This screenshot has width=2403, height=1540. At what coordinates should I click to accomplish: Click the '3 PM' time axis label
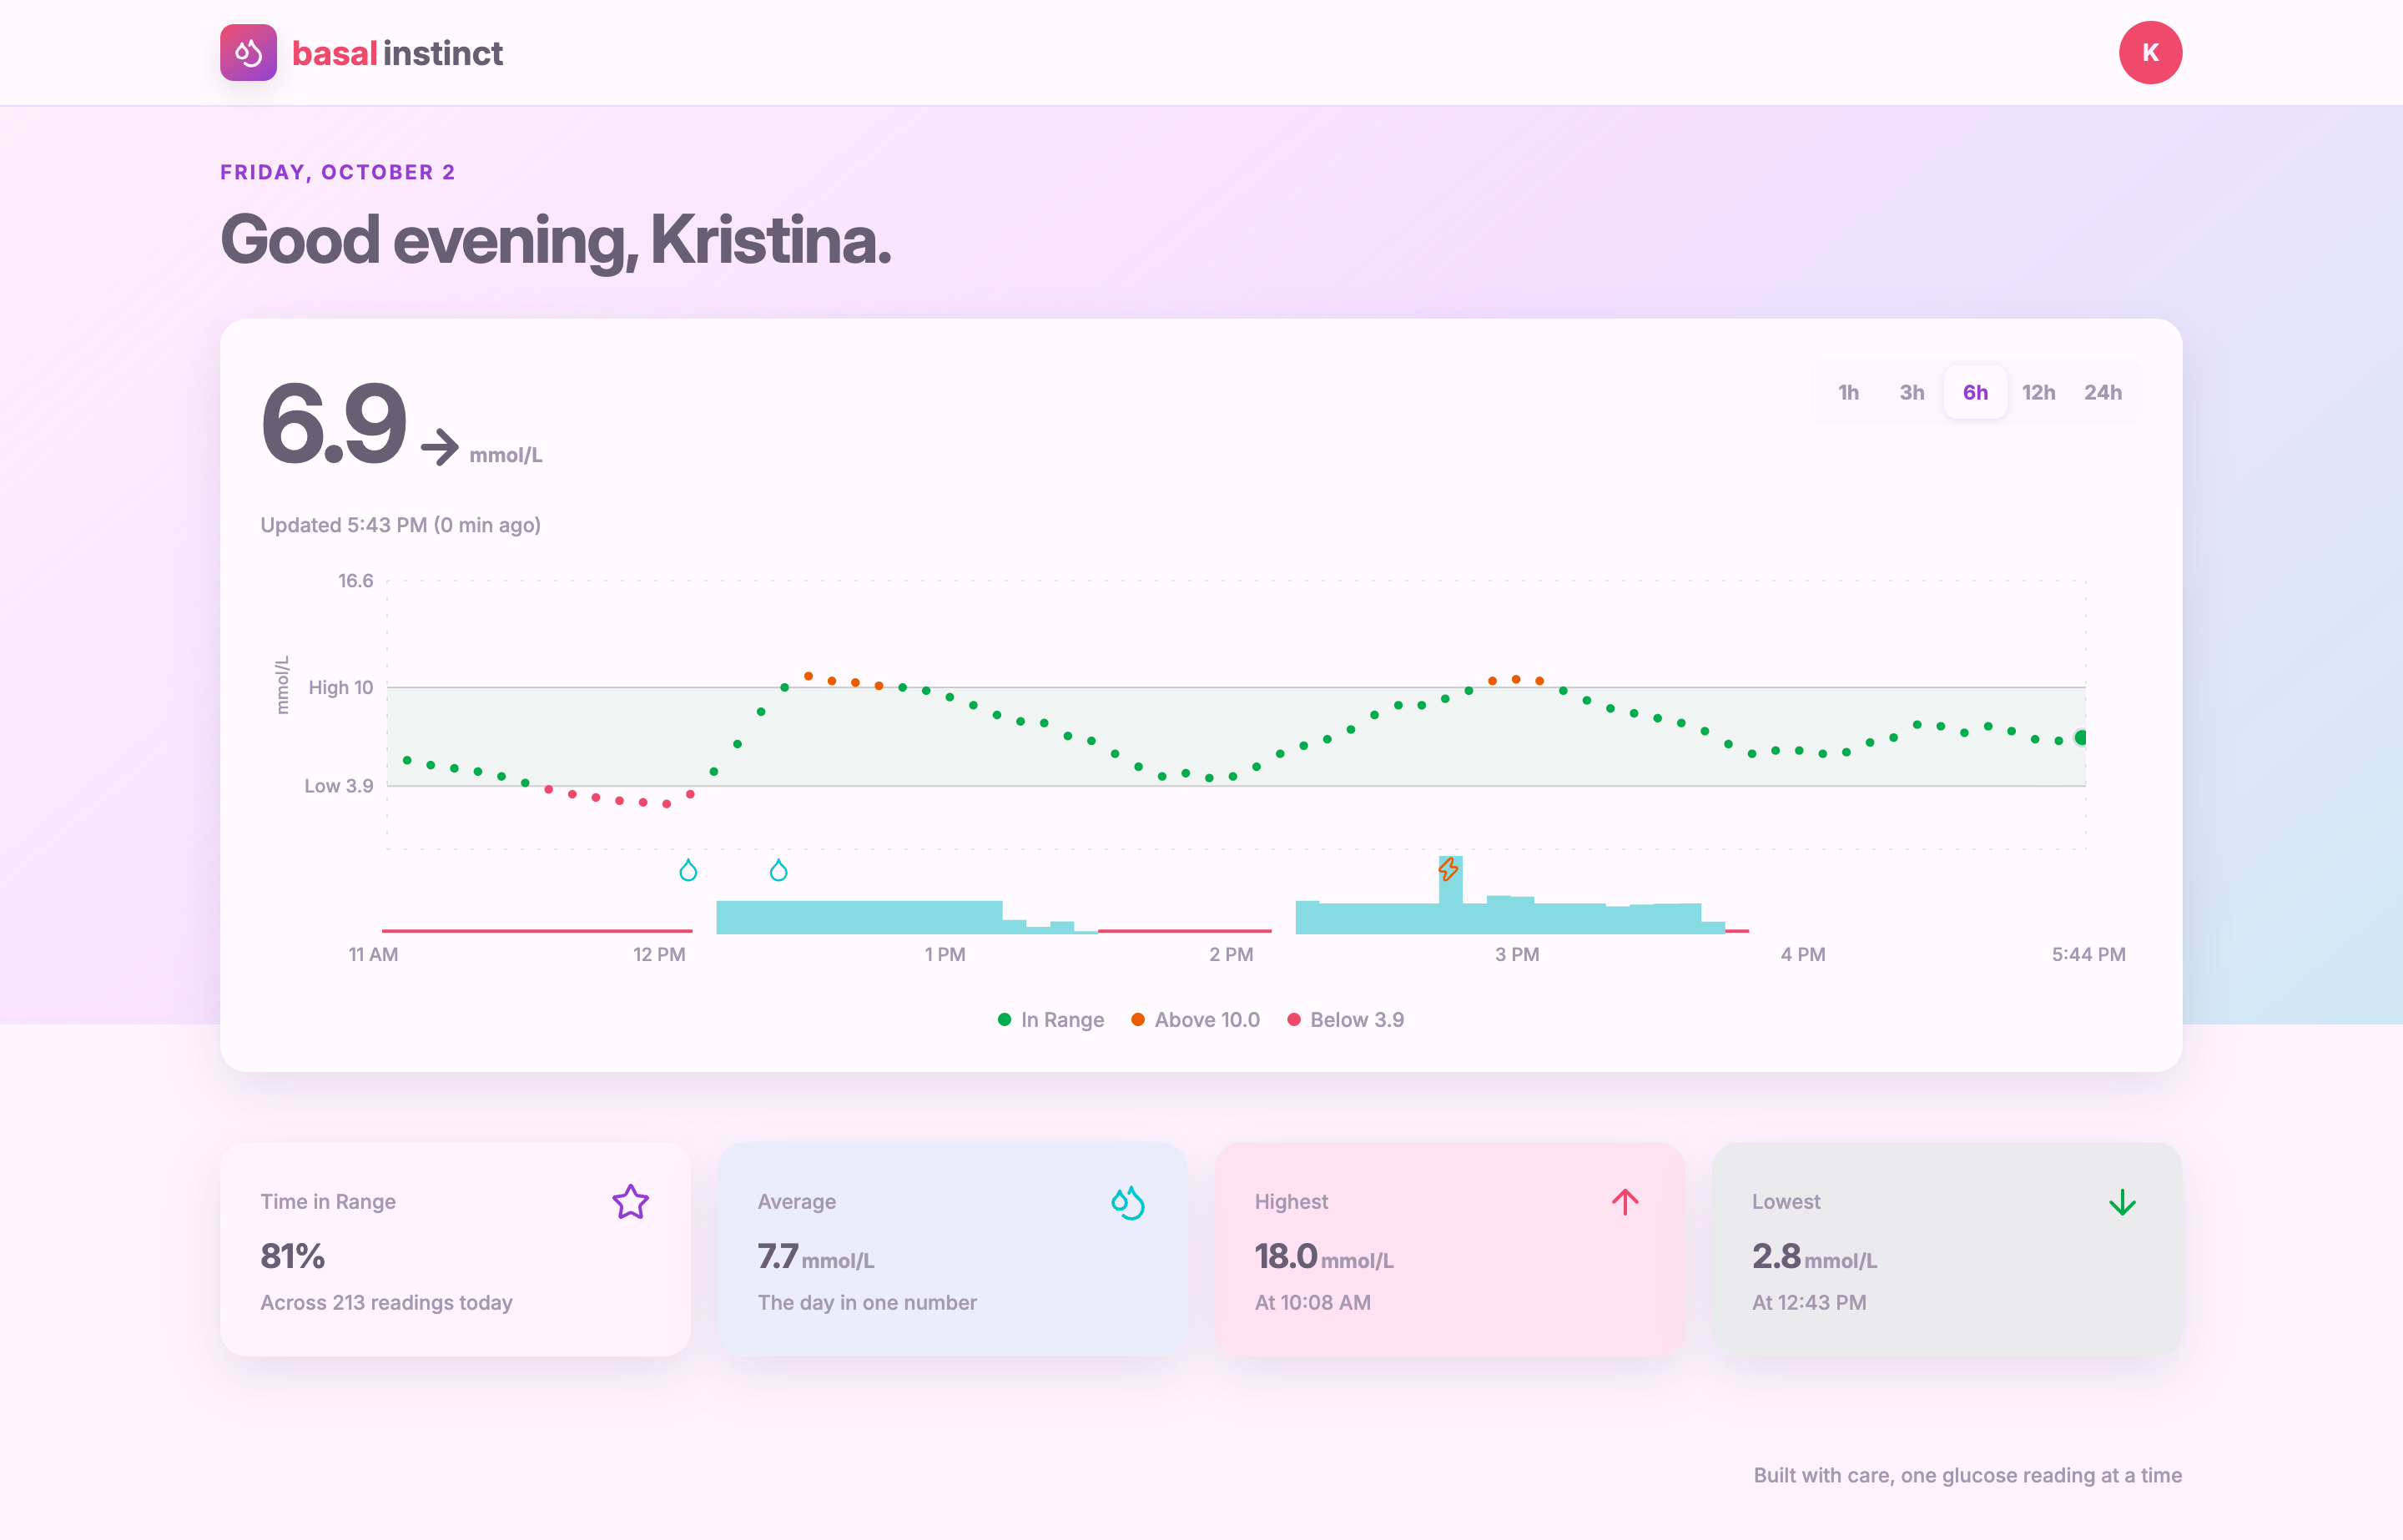click(x=1517, y=954)
